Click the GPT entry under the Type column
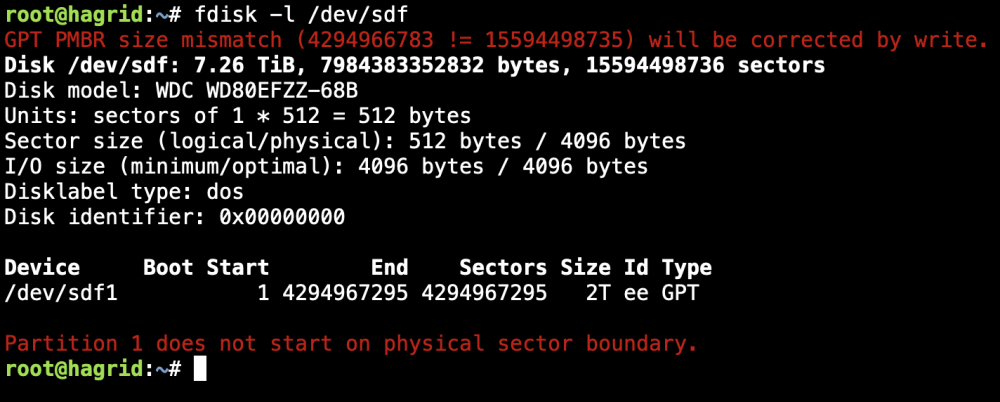The image size is (1000, 402). pos(680,293)
